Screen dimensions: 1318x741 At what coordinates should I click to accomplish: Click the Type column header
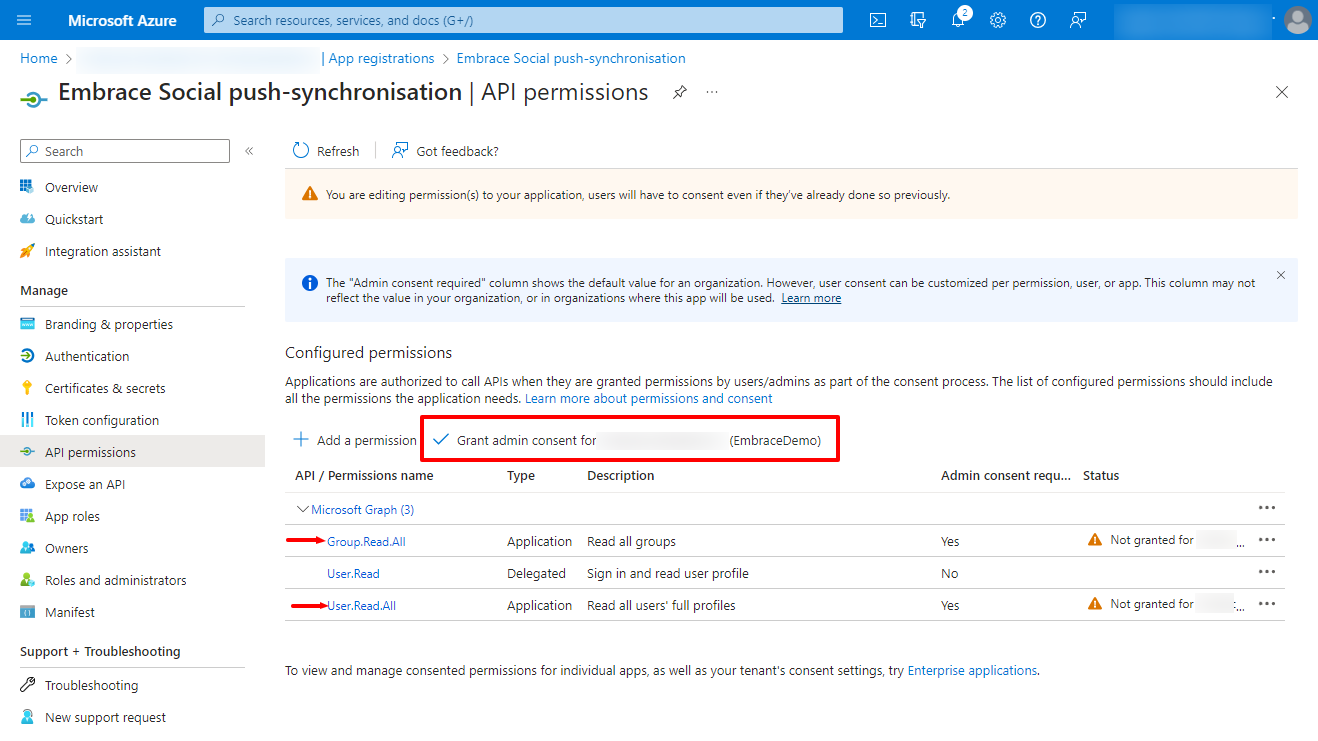[521, 475]
